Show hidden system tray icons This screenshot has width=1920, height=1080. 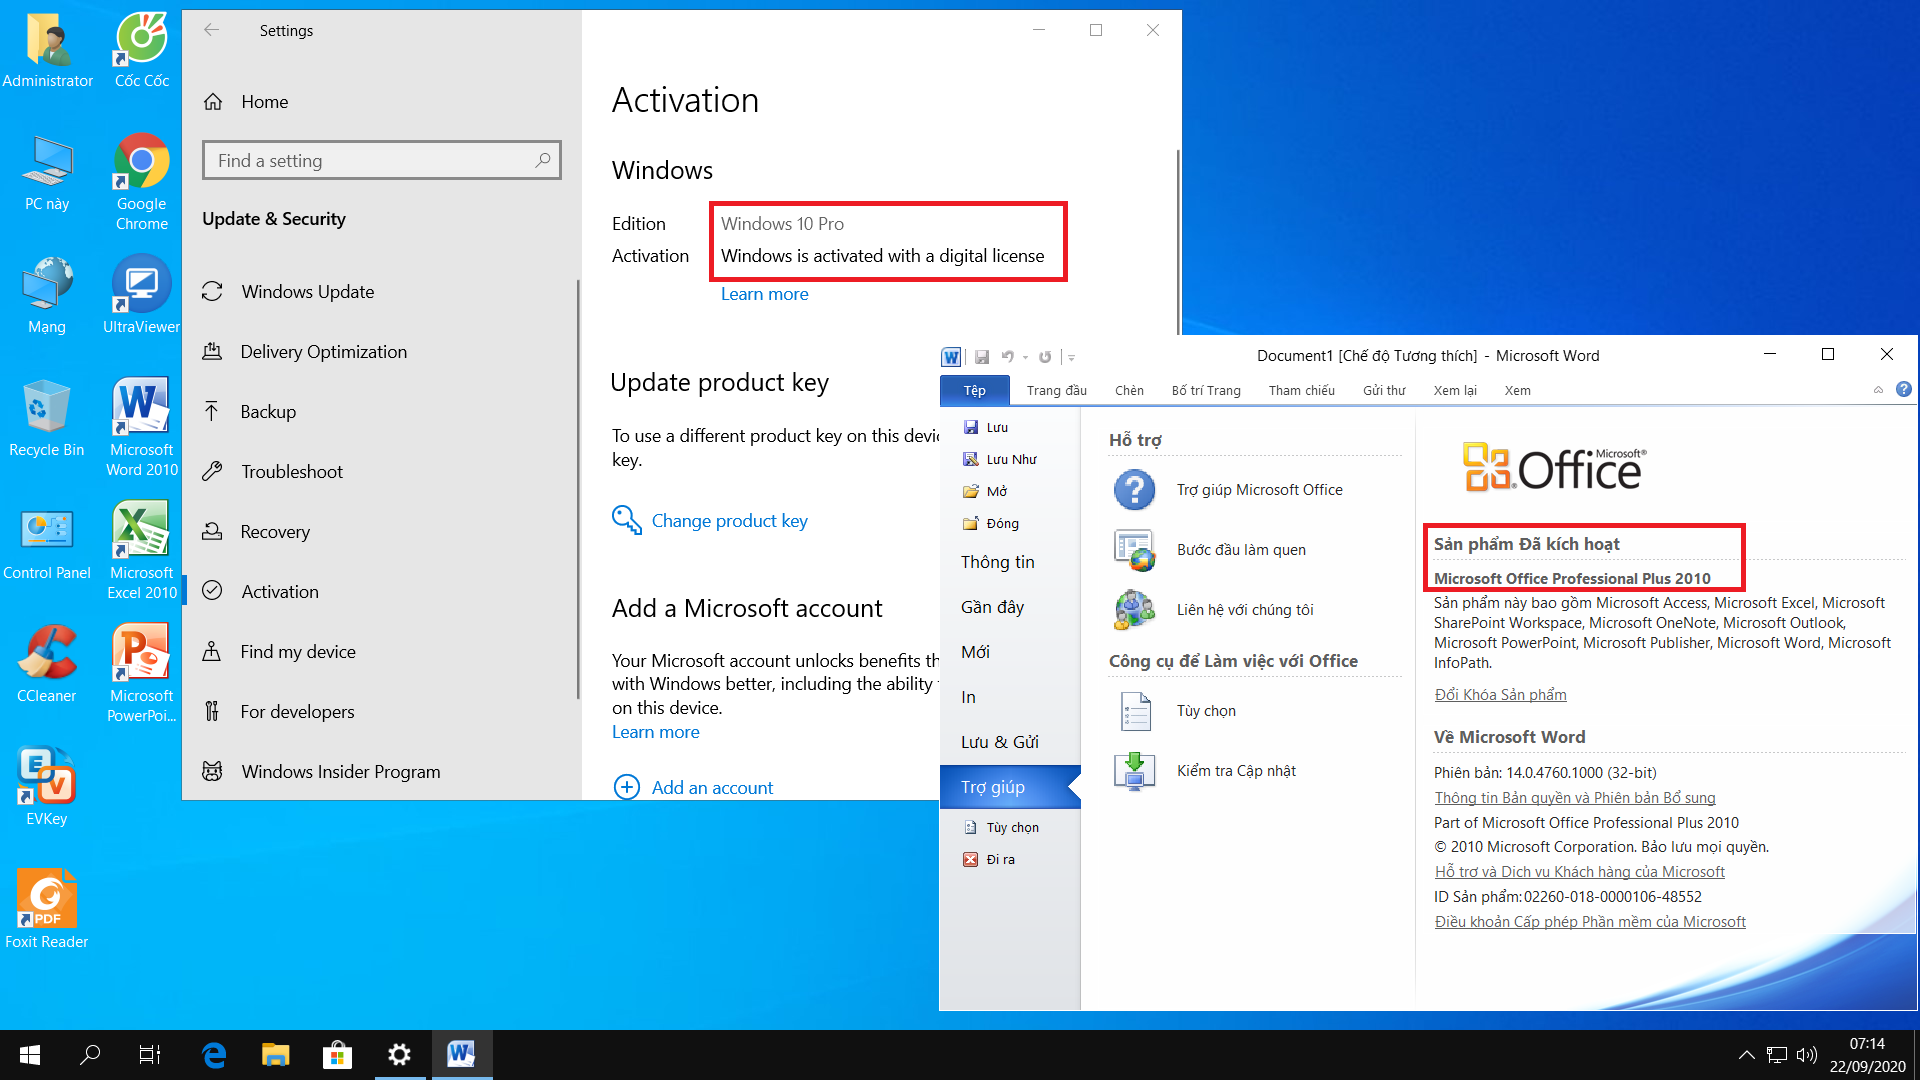click(1746, 1054)
